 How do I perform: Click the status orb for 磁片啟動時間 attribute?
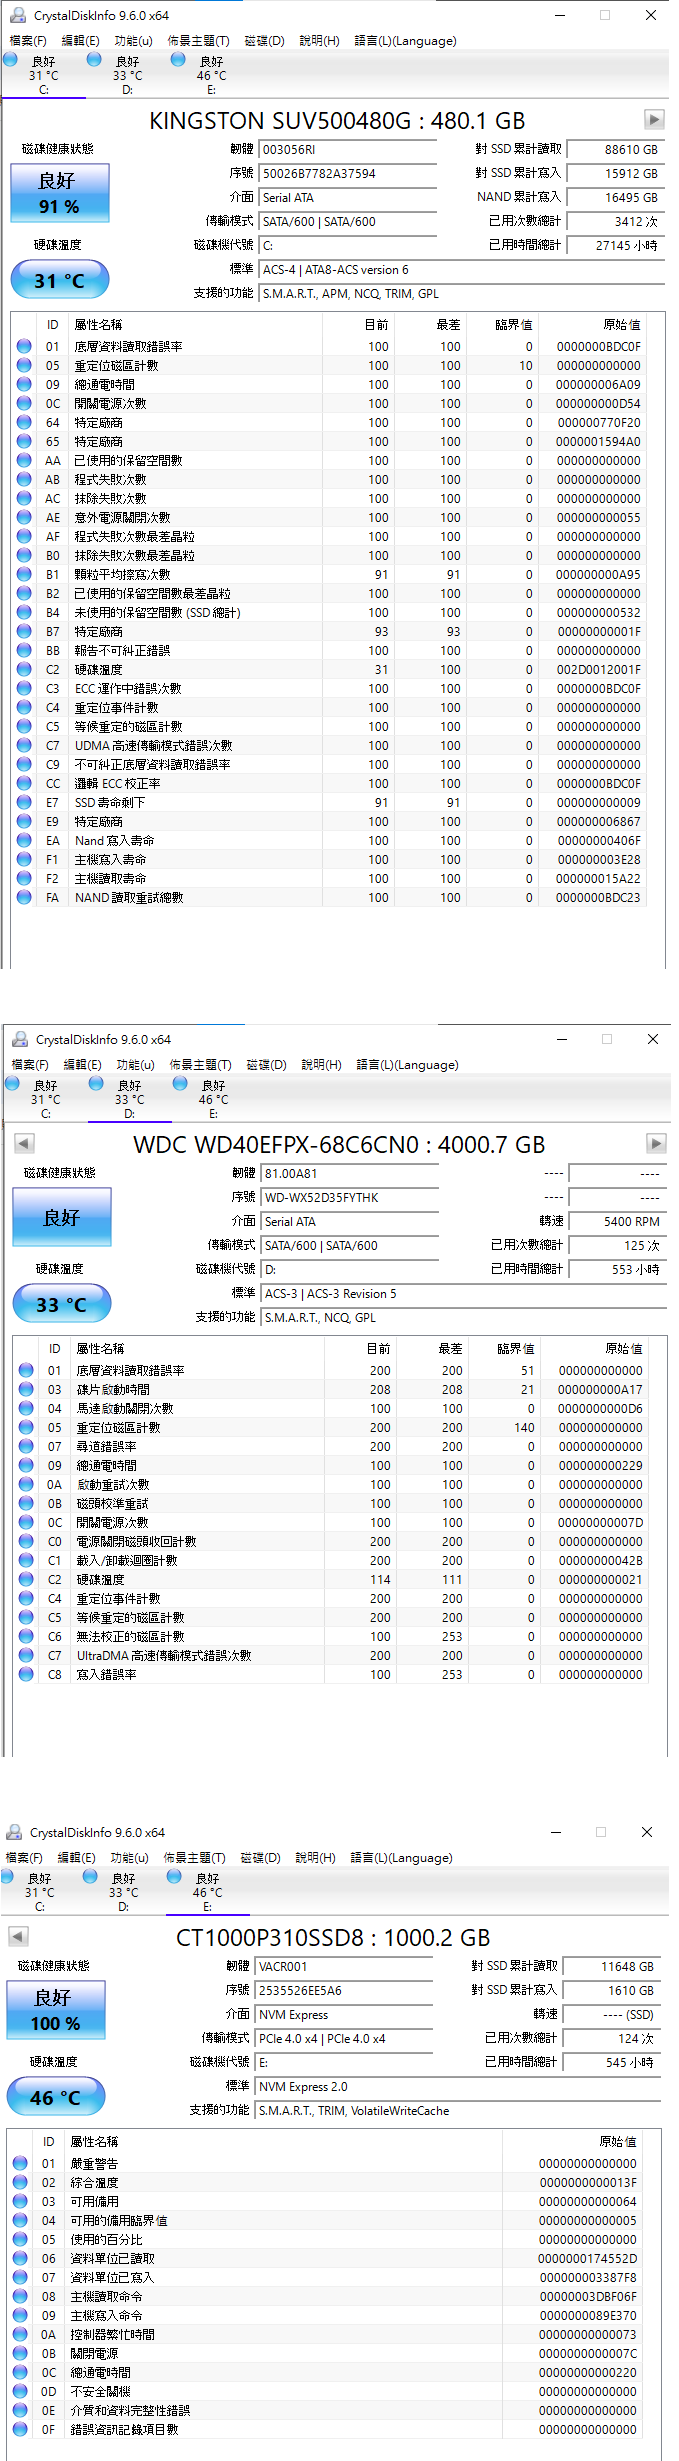pos(26,1389)
